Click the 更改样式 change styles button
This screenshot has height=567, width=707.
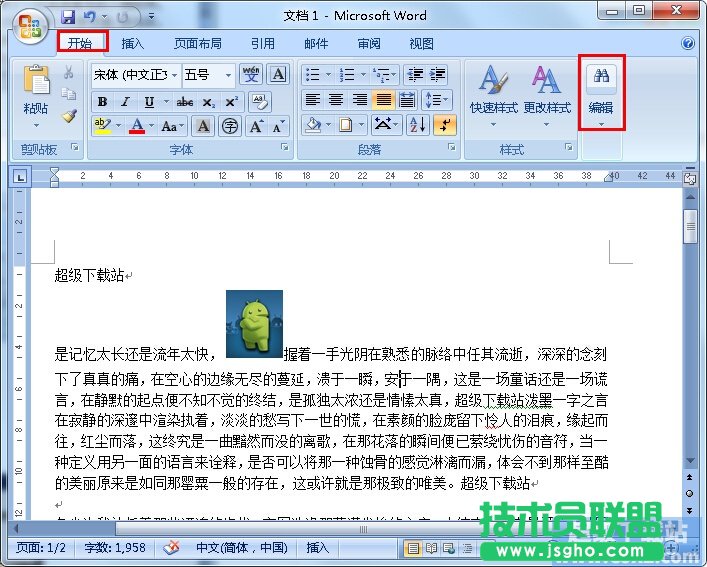click(x=547, y=92)
